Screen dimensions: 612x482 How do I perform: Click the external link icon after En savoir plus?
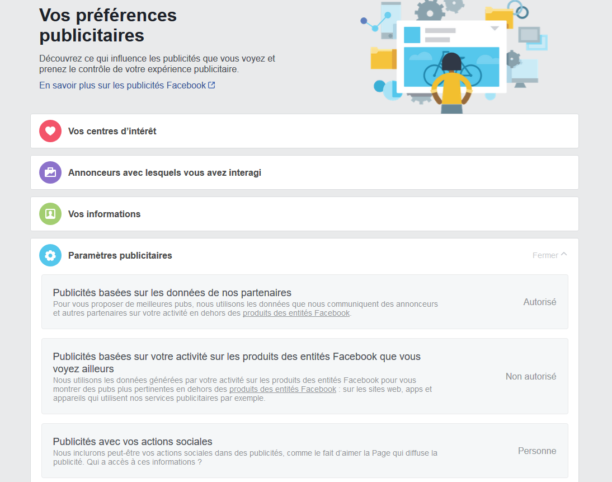212,86
